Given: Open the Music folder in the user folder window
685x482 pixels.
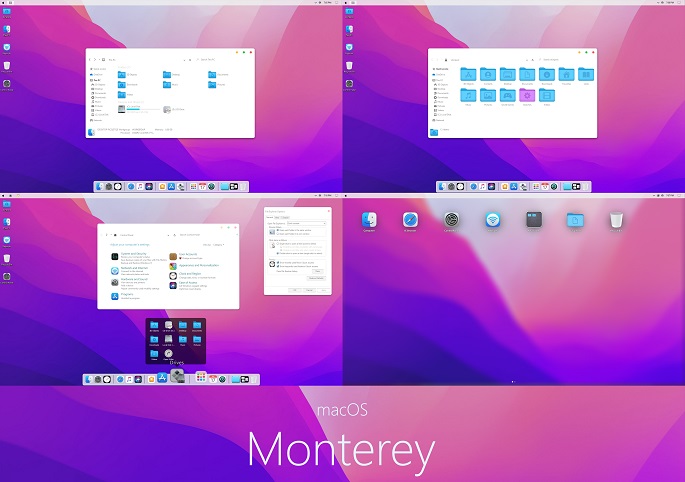Looking at the screenshot, I should click(x=468, y=95).
